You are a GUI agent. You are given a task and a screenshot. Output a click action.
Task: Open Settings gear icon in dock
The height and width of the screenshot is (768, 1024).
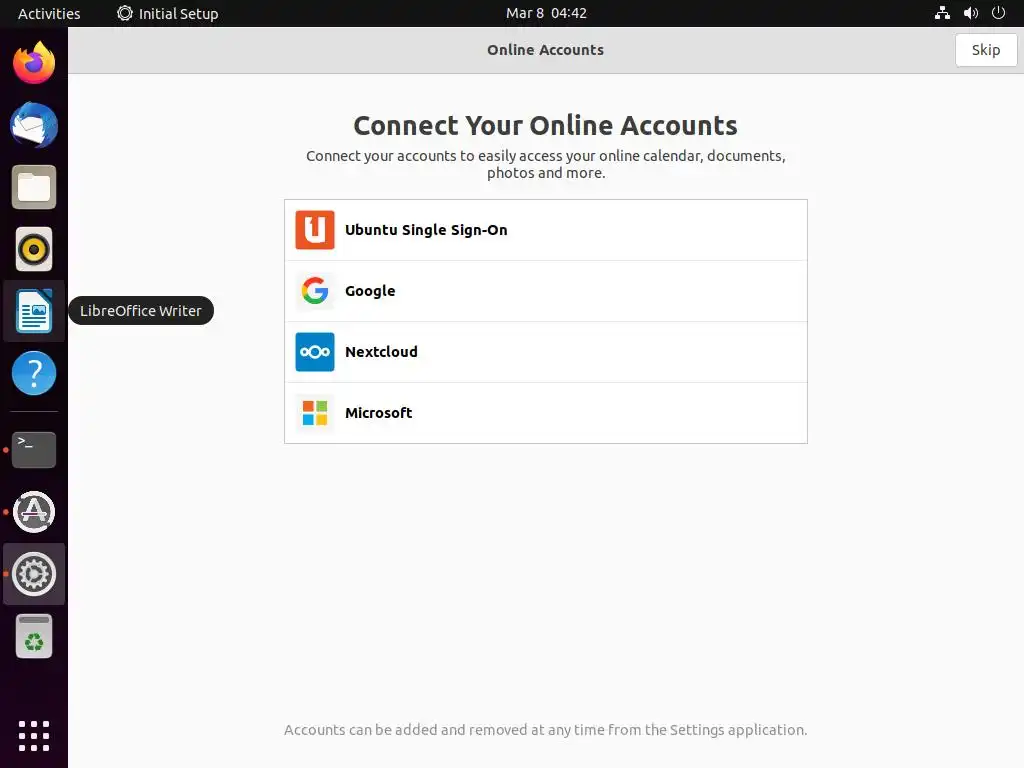pyautogui.click(x=34, y=573)
